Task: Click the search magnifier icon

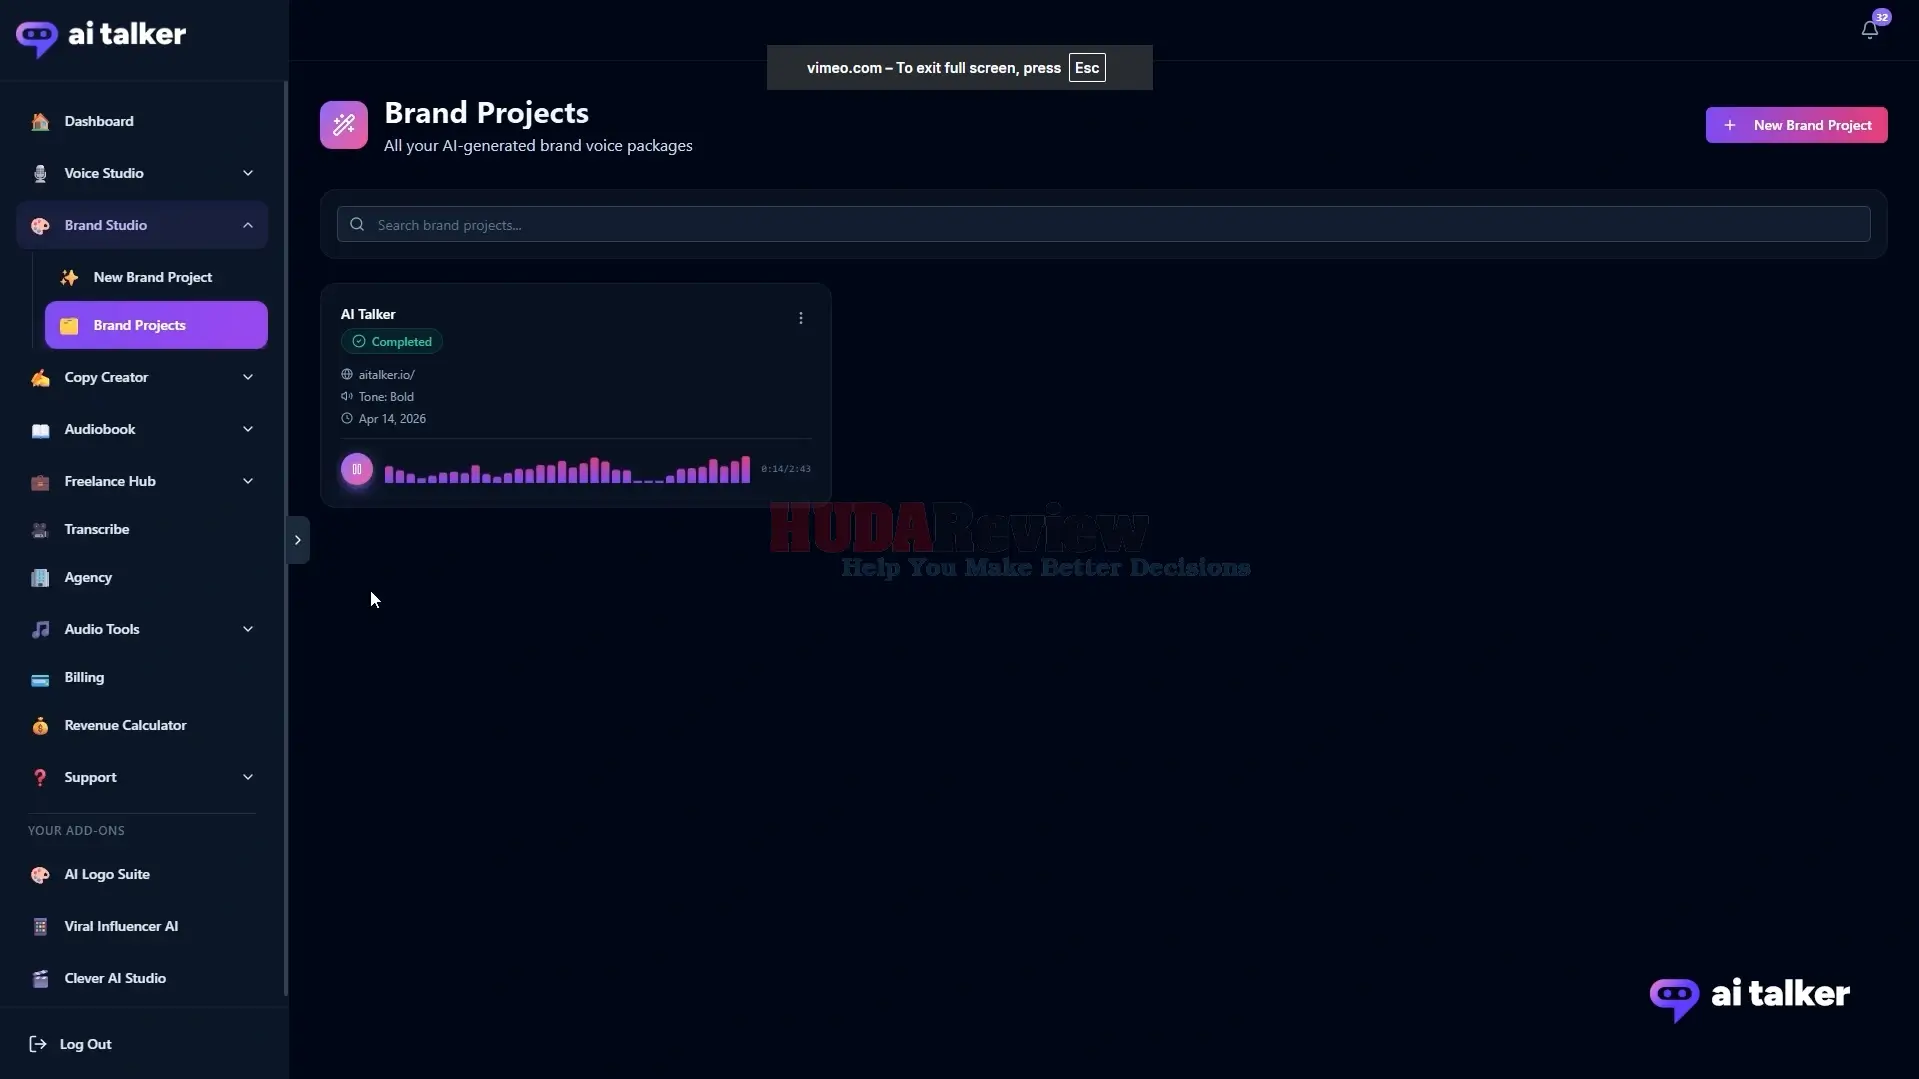Action: click(x=357, y=225)
